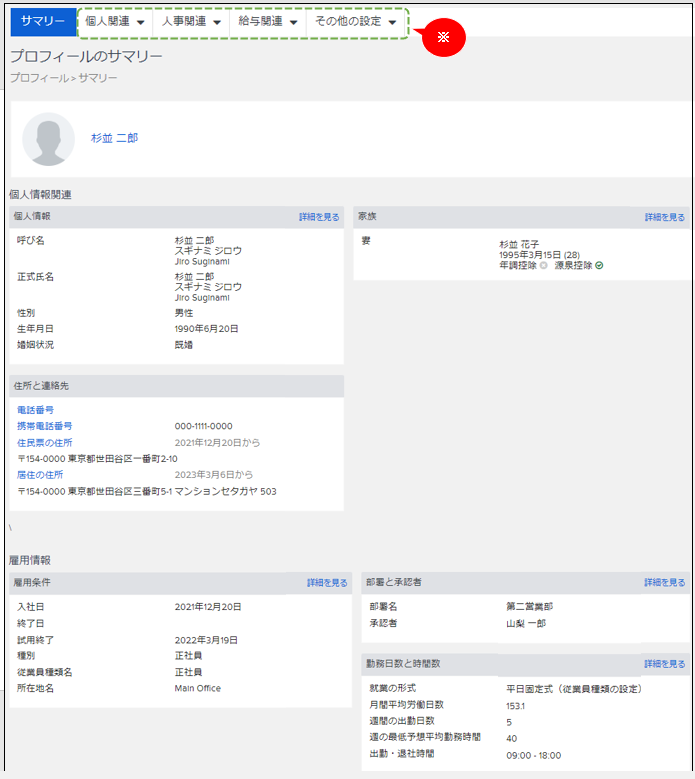Click the green 源泉控除 check icon
The width and height of the screenshot is (695, 779).
[599, 266]
